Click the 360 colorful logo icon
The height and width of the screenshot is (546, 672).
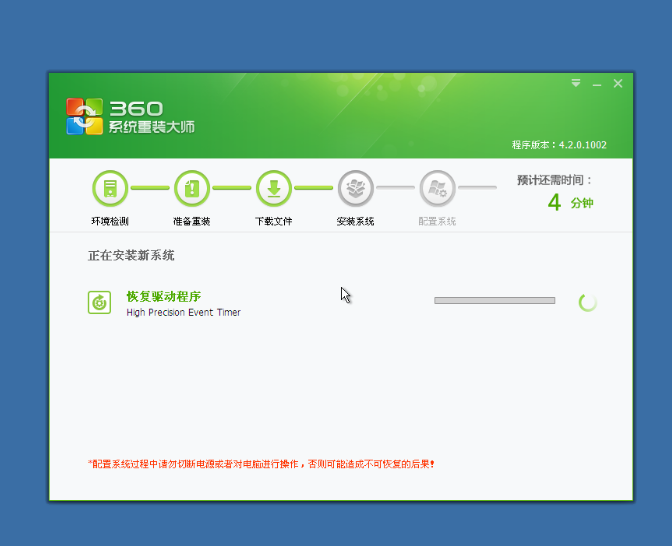[85, 116]
